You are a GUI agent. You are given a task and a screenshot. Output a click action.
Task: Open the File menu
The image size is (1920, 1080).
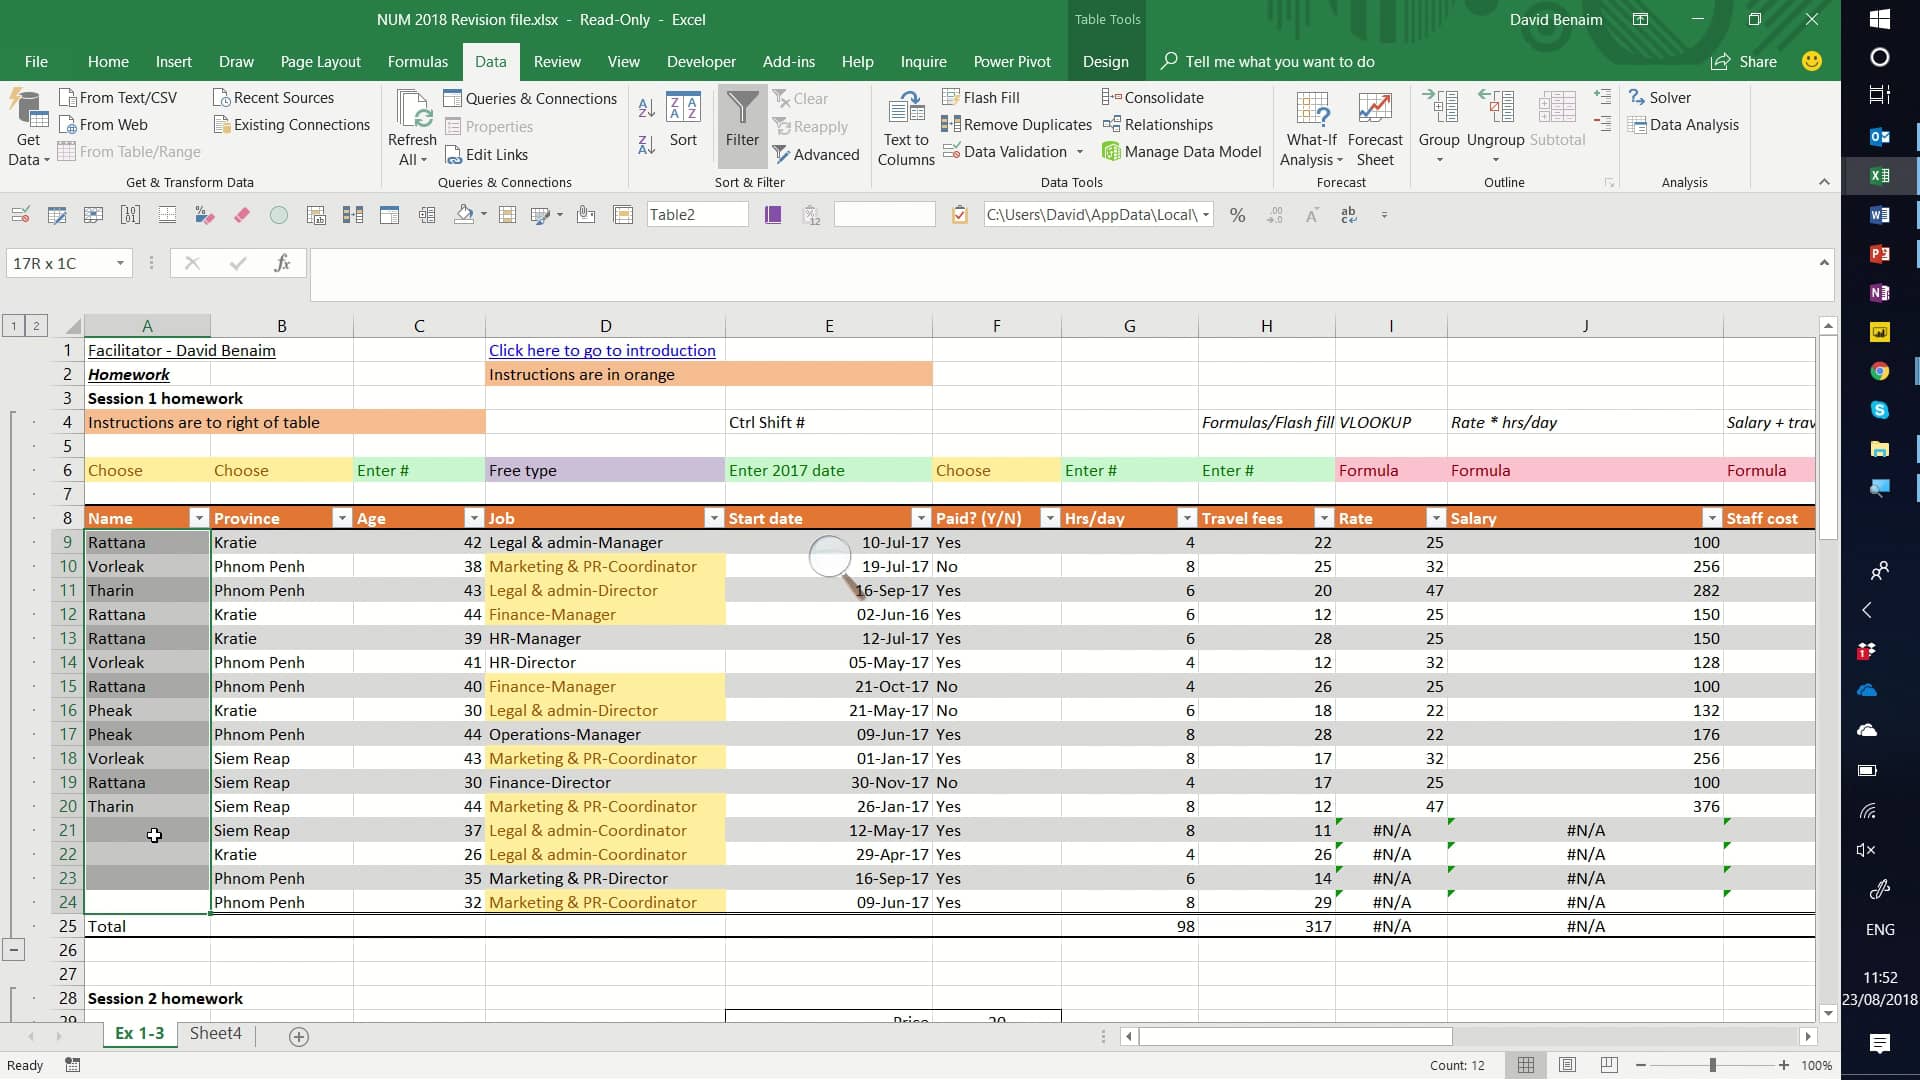coord(36,61)
